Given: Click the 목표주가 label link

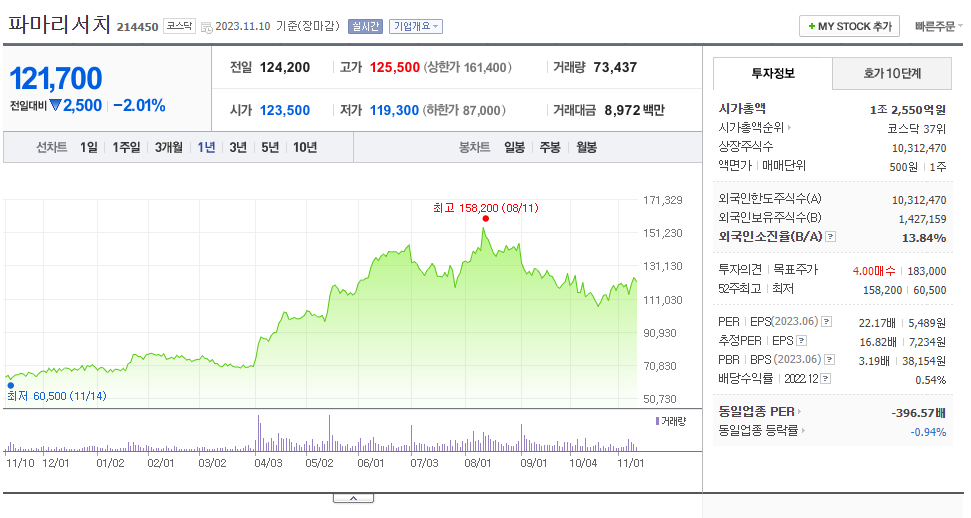Looking at the screenshot, I should [796, 270].
